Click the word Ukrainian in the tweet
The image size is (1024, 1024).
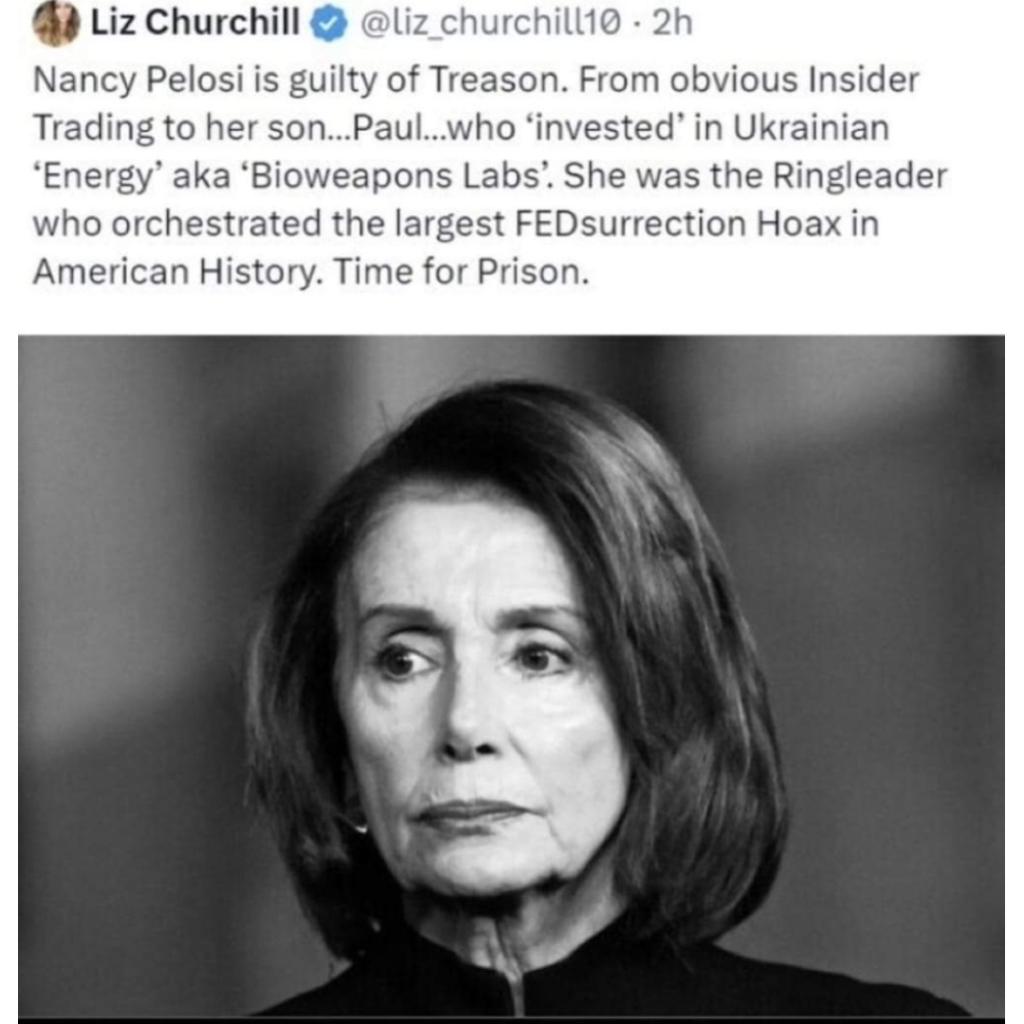click(x=810, y=128)
